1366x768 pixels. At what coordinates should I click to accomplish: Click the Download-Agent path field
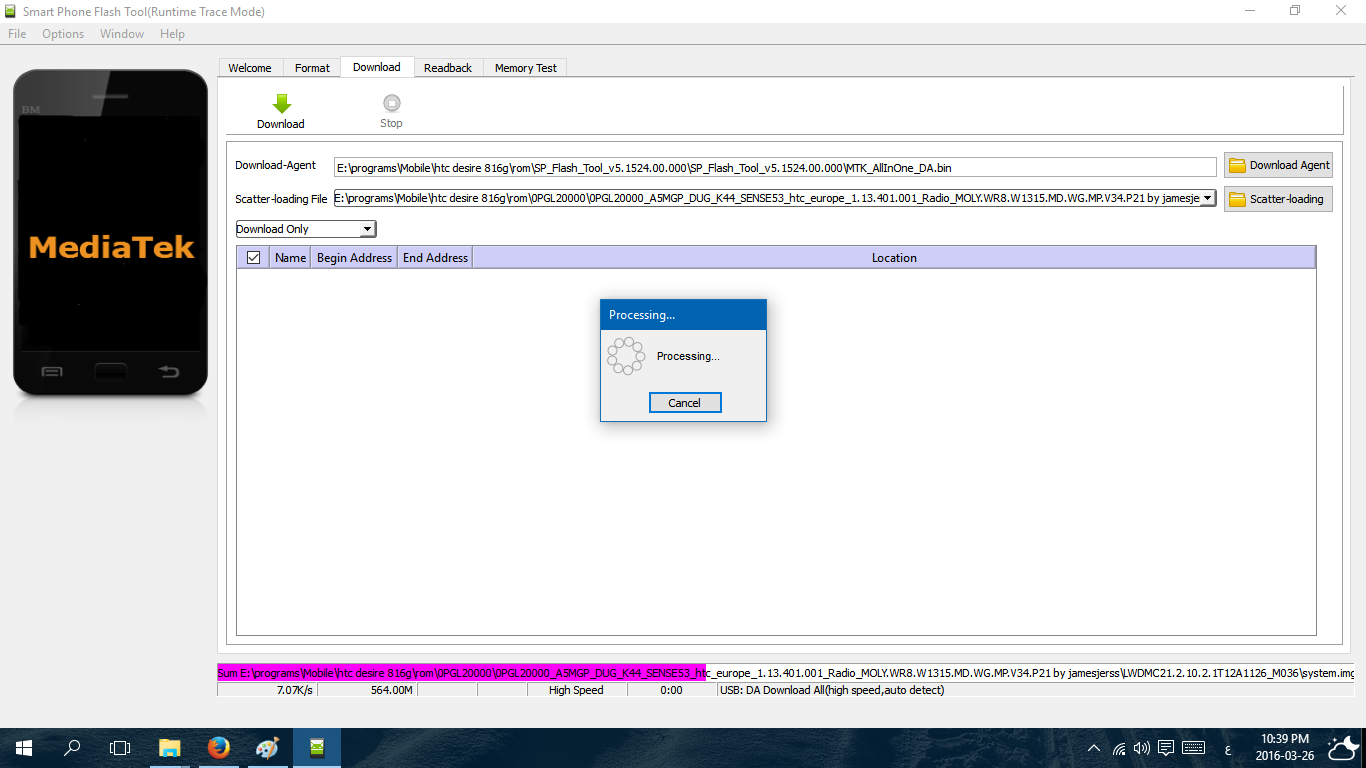(x=775, y=167)
